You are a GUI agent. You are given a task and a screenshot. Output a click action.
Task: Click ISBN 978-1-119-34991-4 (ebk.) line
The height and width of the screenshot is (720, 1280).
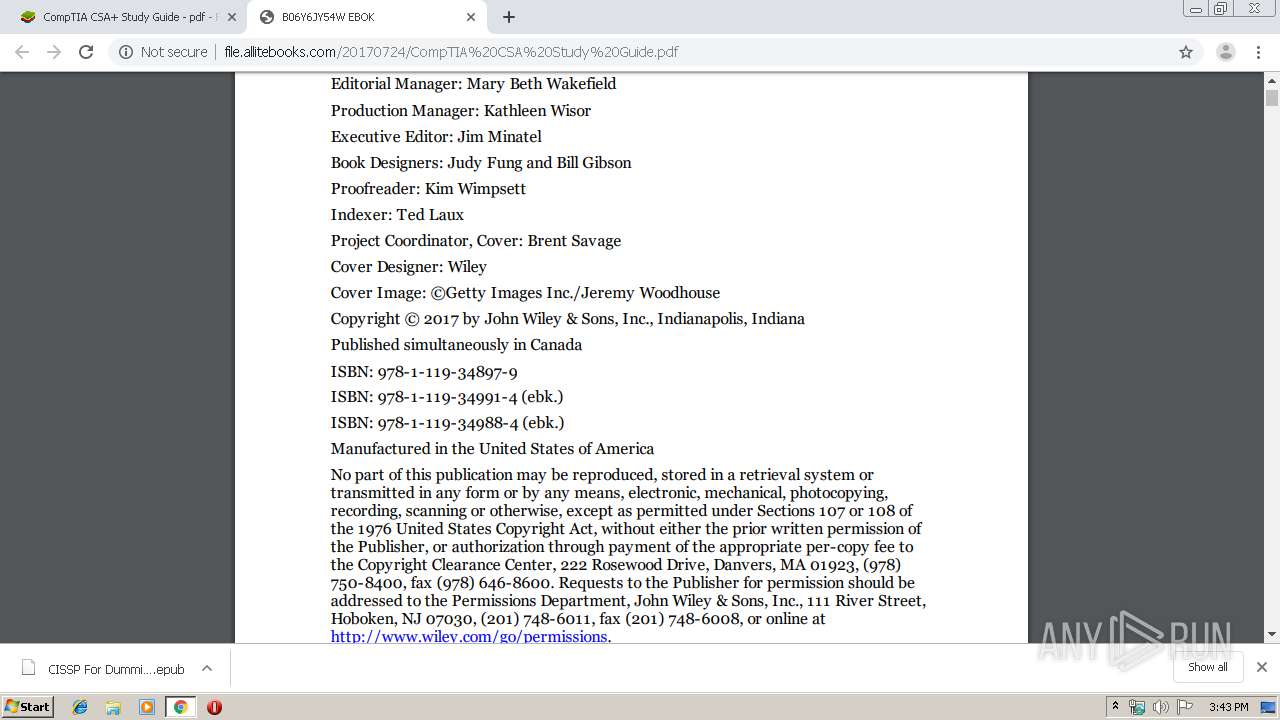pyautogui.click(x=447, y=397)
